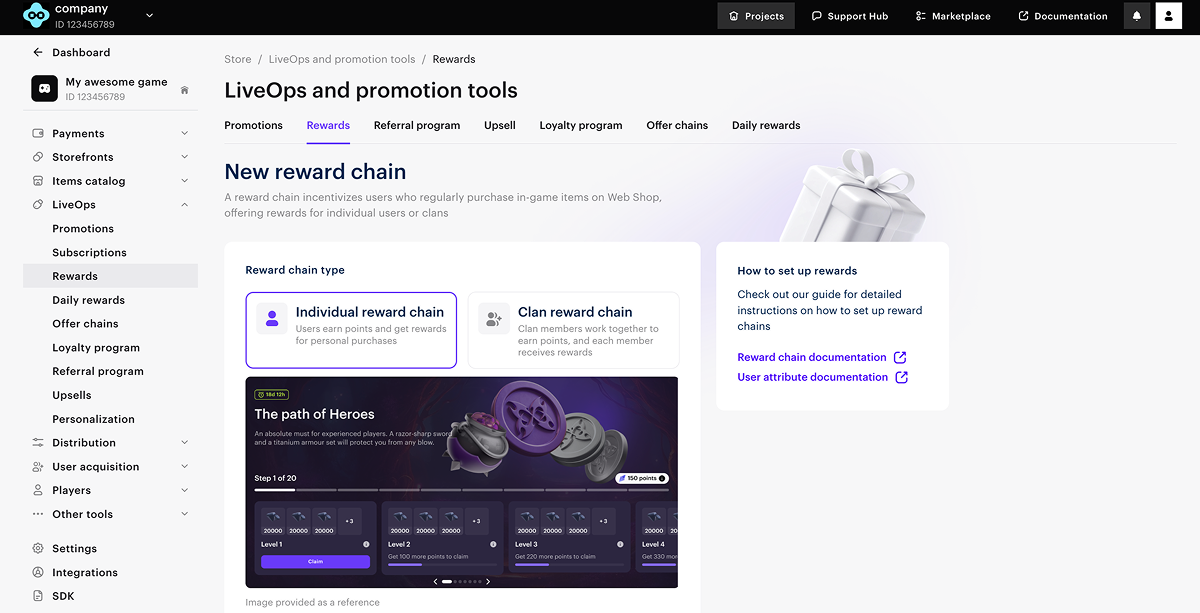Select Individual reward chain type
The image size is (1200, 613).
coord(351,330)
